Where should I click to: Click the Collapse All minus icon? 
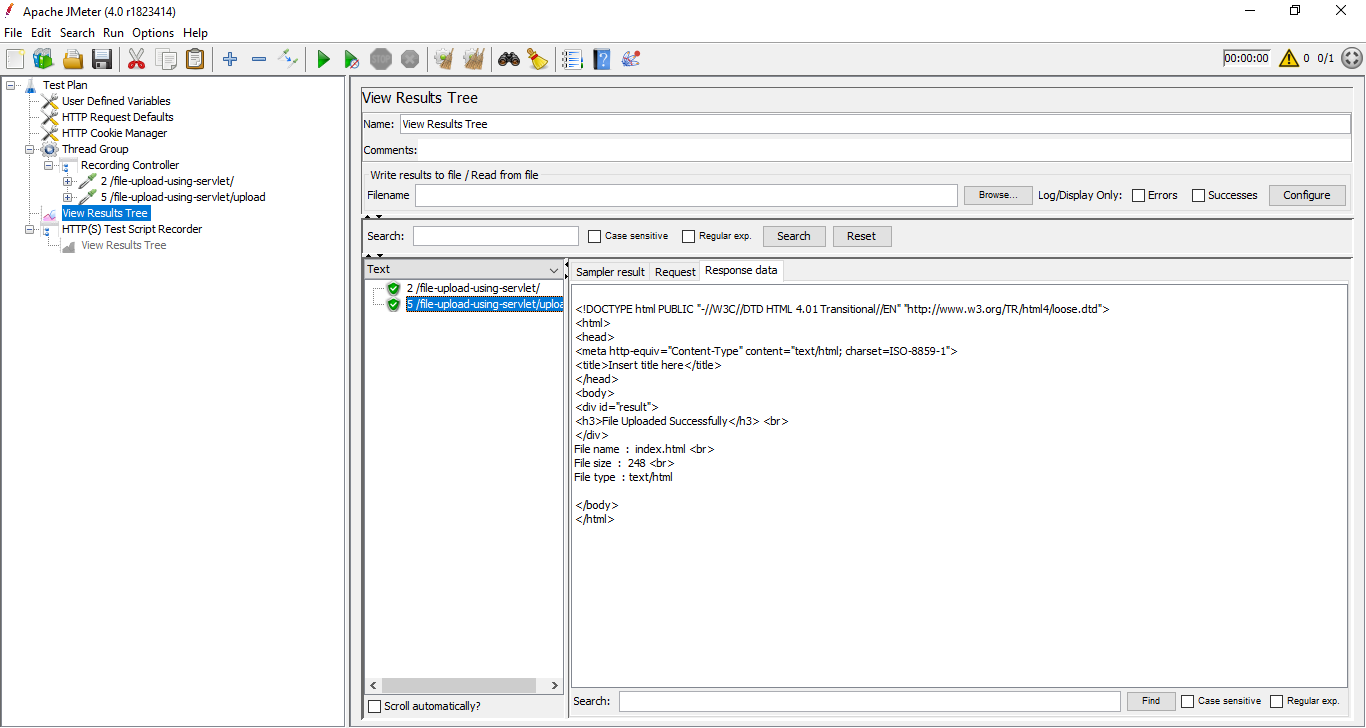(259, 59)
